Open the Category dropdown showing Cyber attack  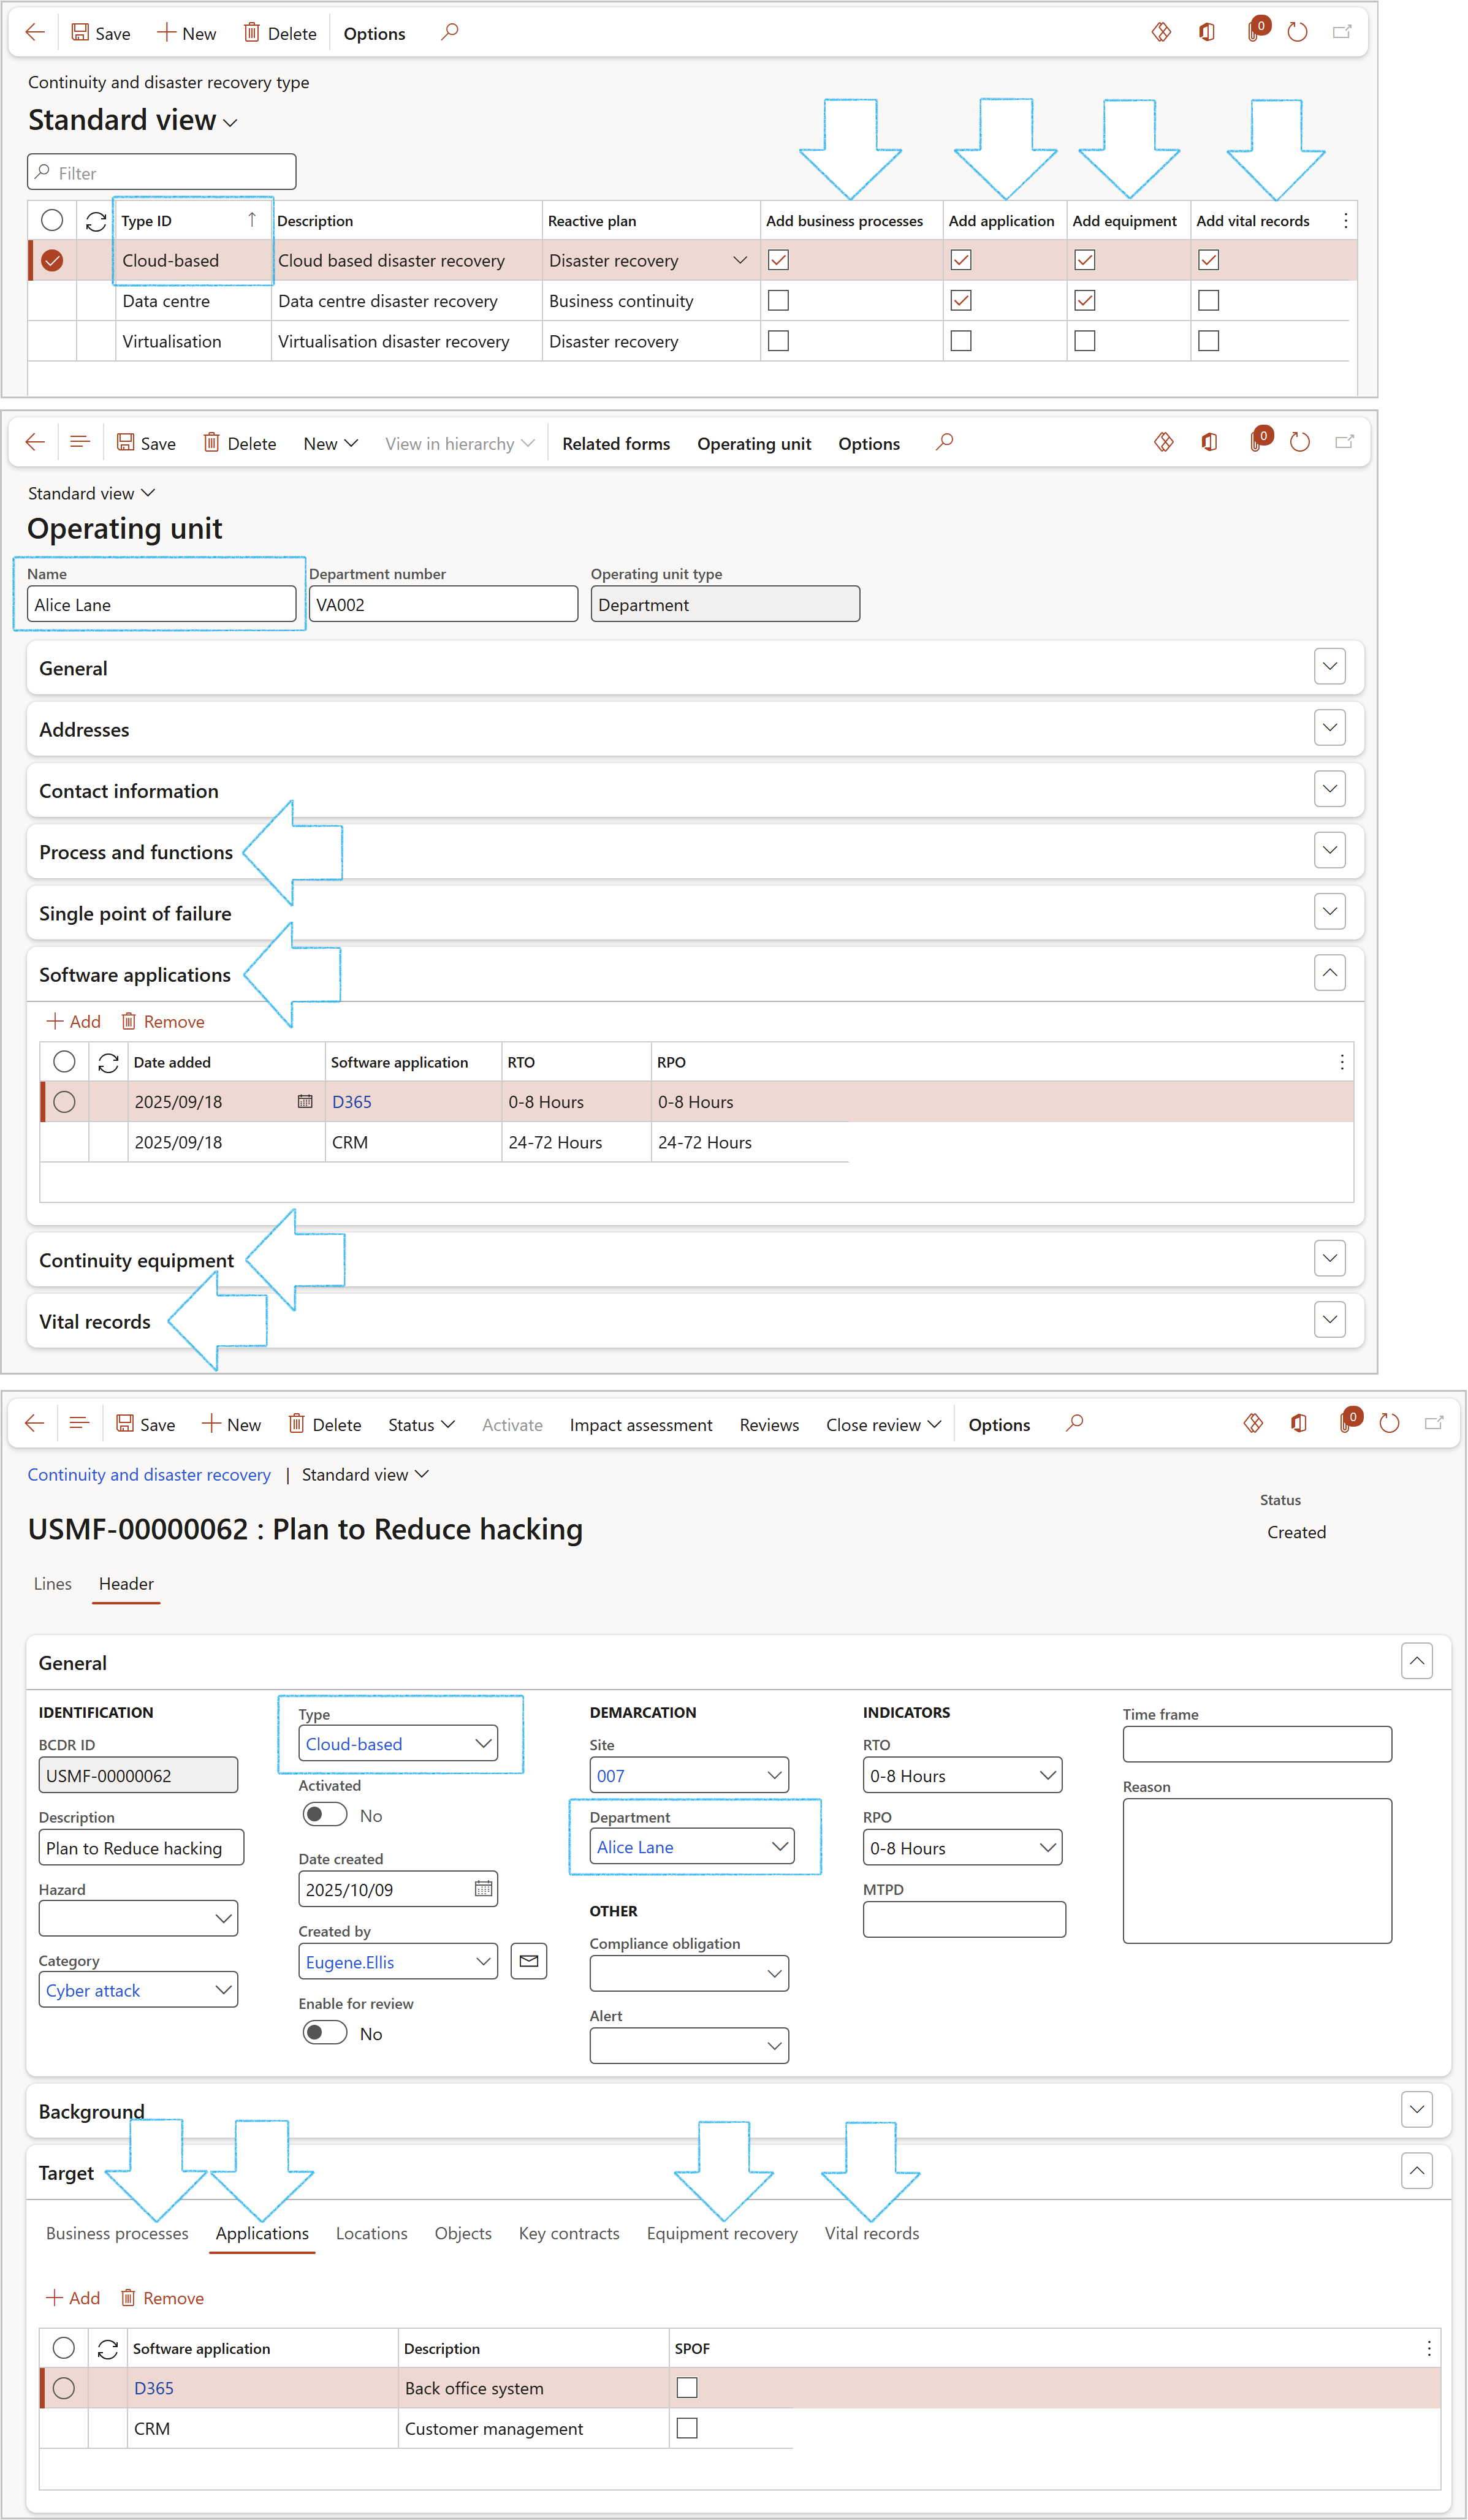point(223,1990)
